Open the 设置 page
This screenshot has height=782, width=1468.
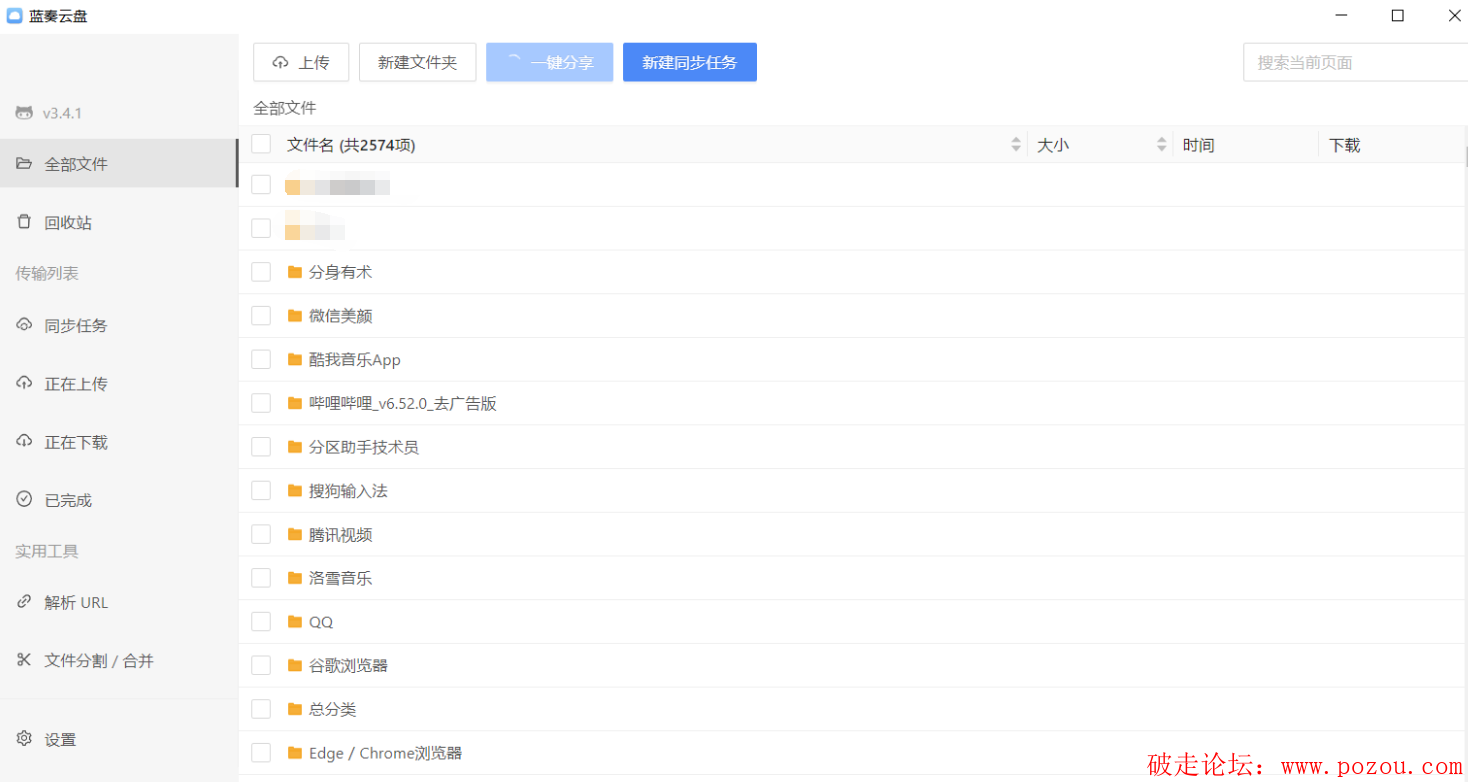tap(119, 739)
